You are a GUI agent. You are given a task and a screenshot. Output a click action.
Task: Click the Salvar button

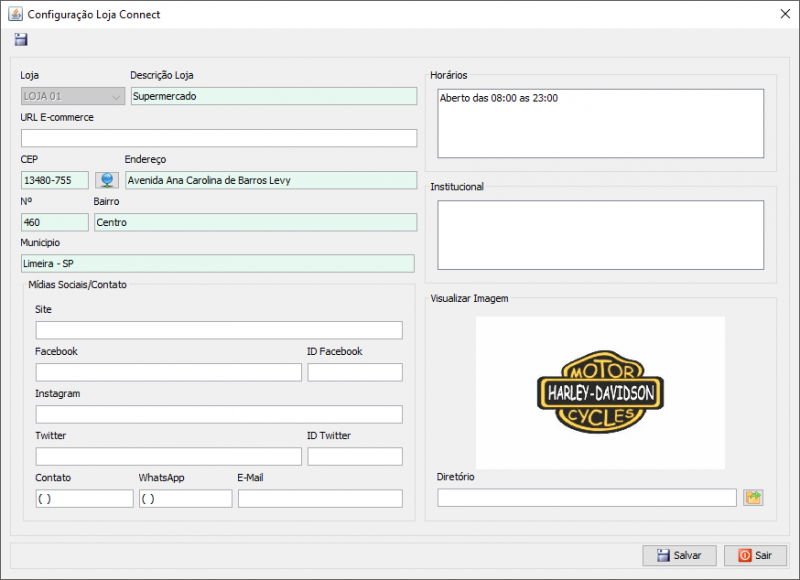(680, 556)
